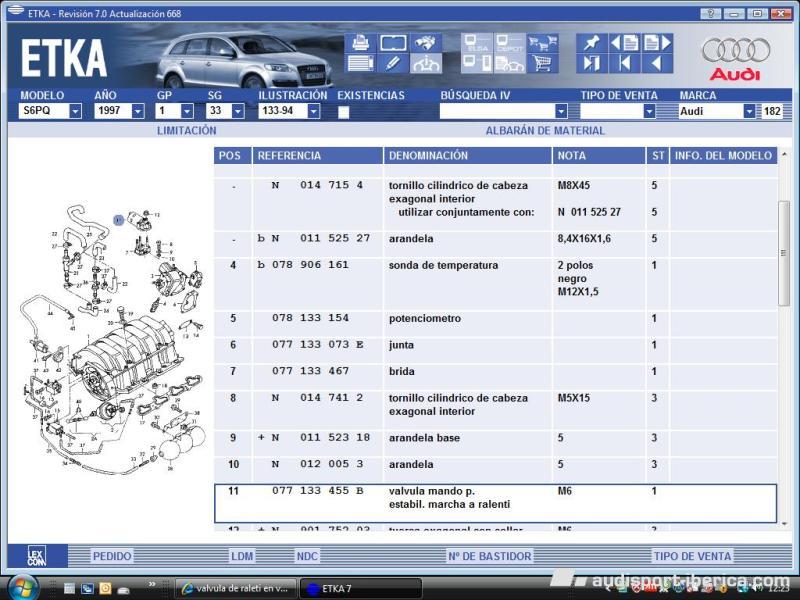Open the Windows Start menu orb
This screenshot has width=800, height=600.
tap(22, 588)
